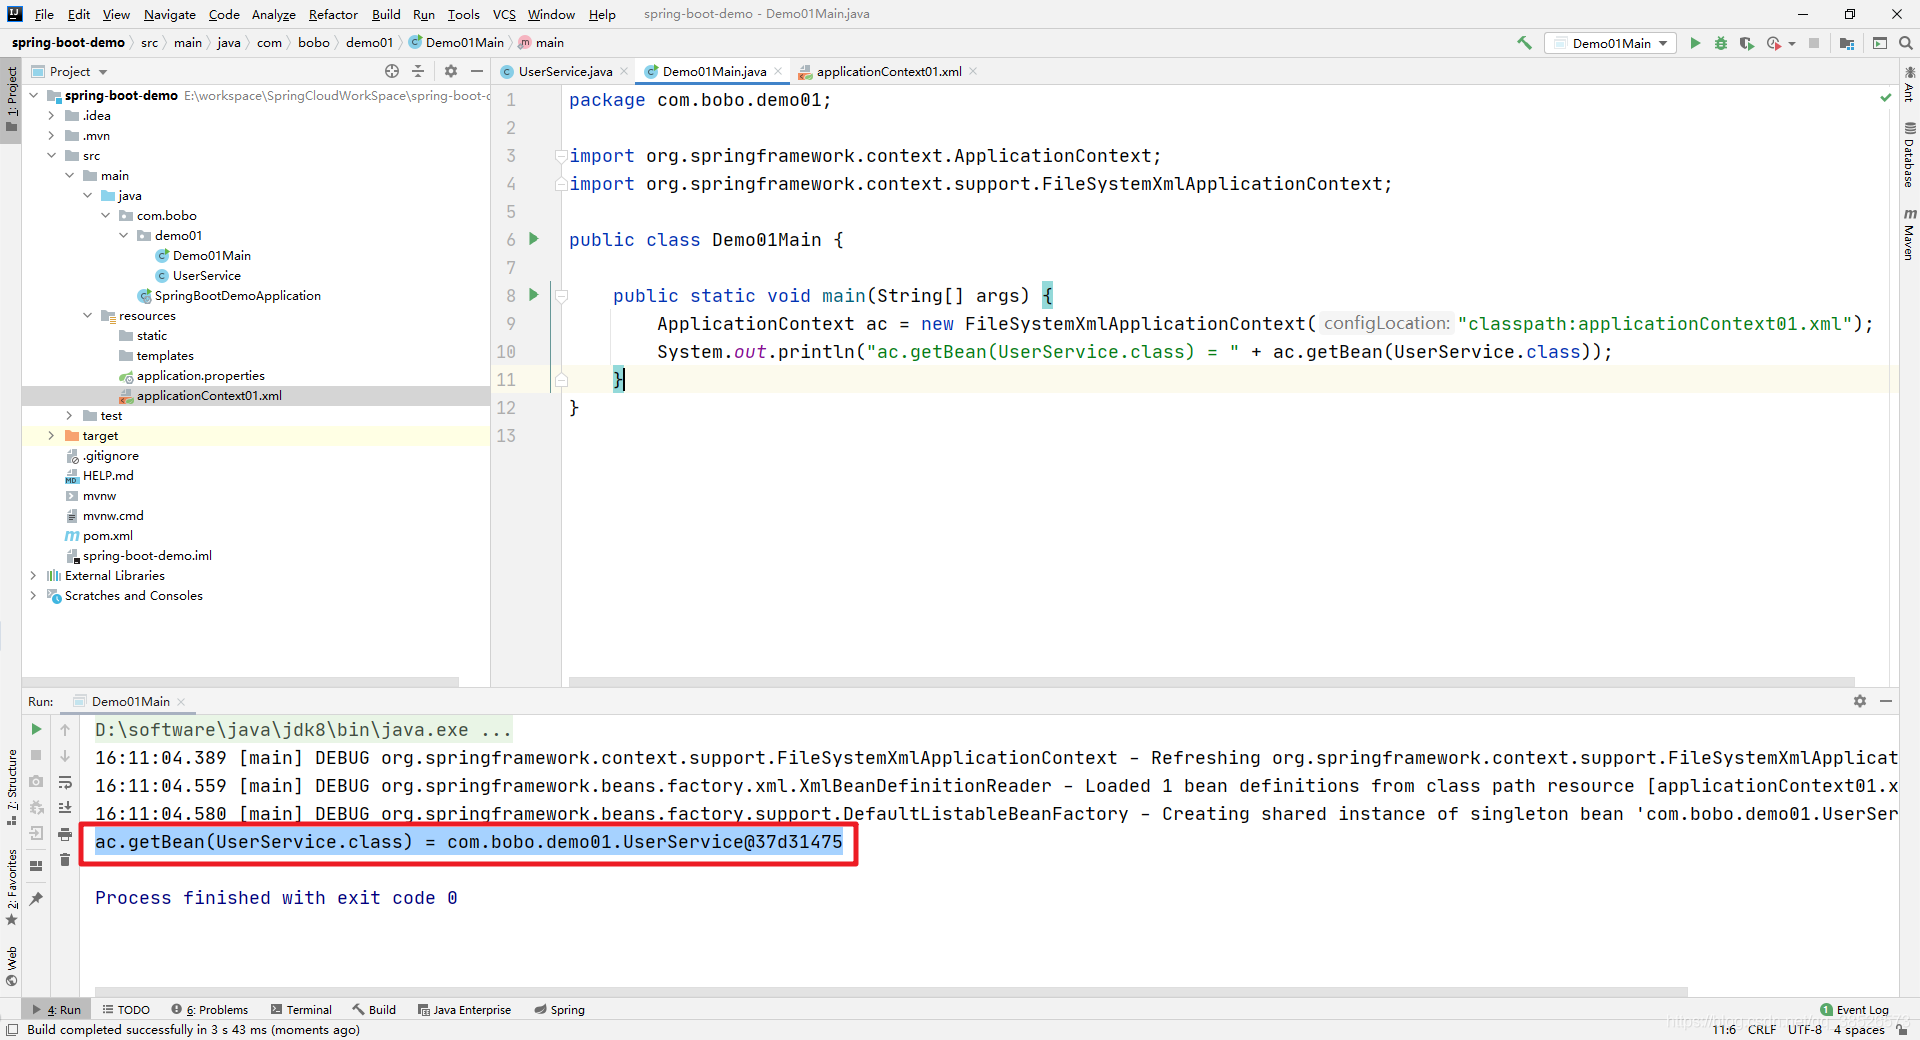Open Project panel settings gear
The image size is (1920, 1040).
coord(451,71)
